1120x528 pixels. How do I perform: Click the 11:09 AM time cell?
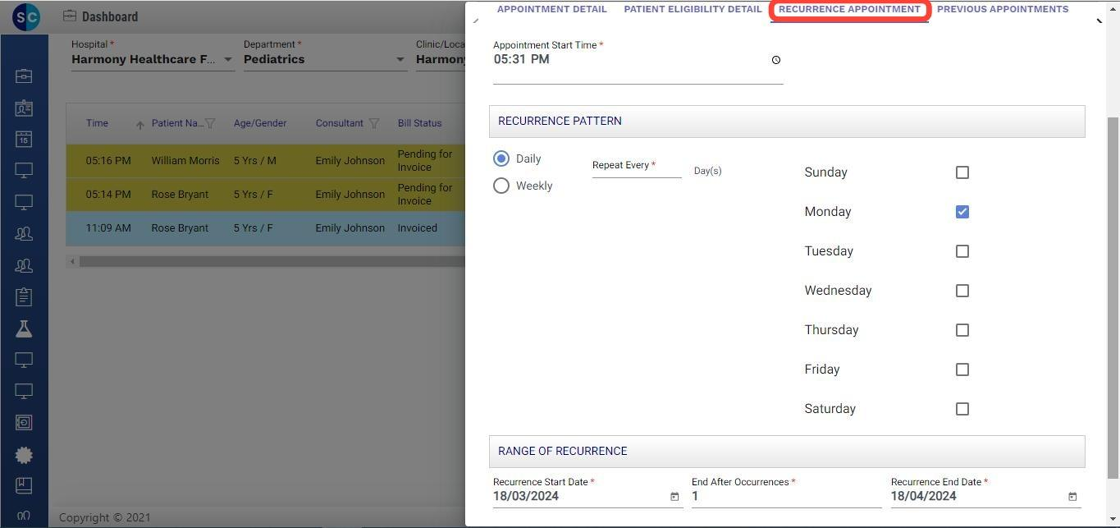109,228
